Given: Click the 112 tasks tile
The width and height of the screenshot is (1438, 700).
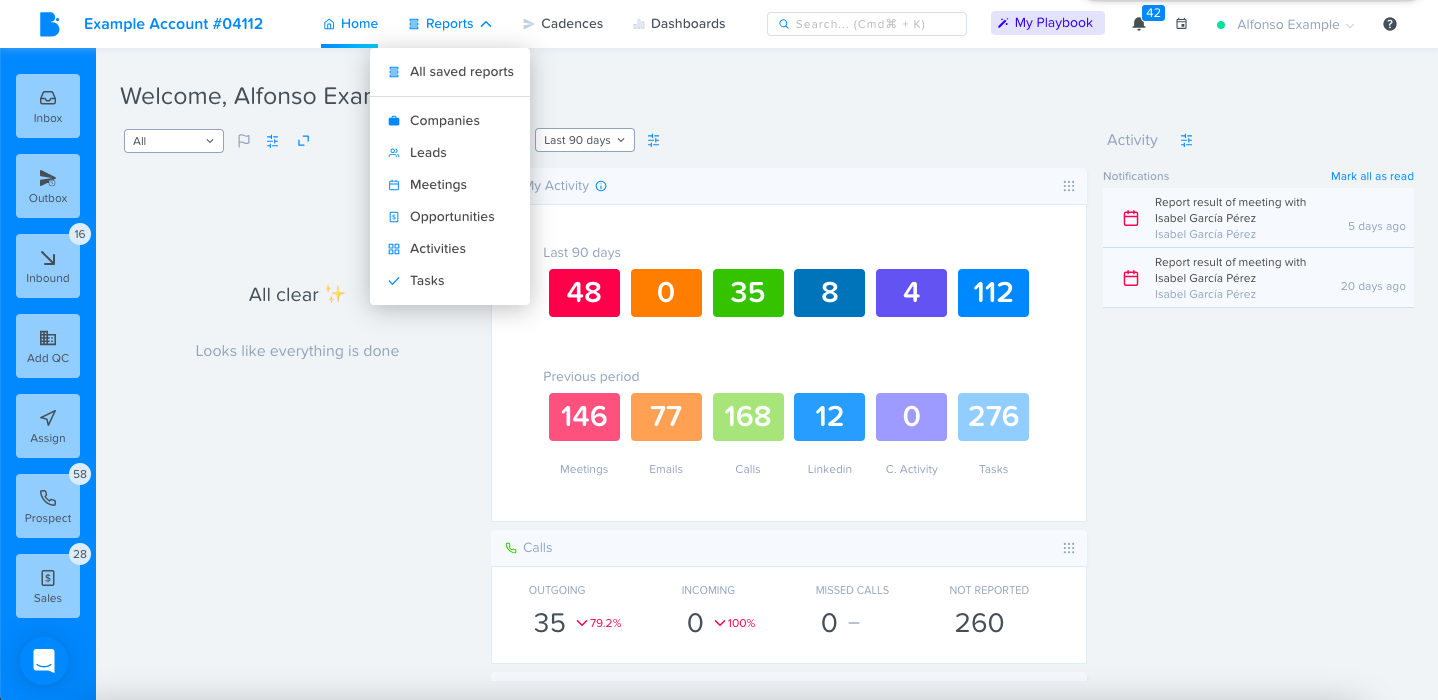Looking at the screenshot, I should coord(993,293).
